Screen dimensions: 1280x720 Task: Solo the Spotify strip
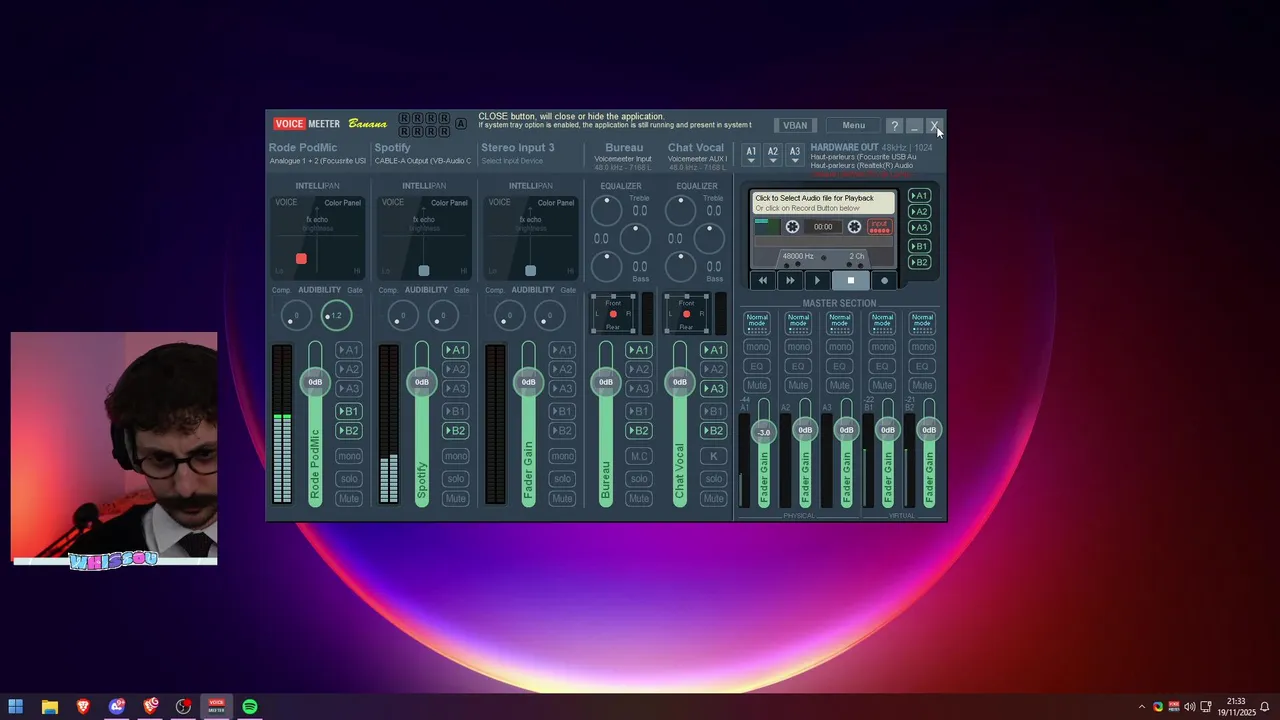(x=455, y=478)
